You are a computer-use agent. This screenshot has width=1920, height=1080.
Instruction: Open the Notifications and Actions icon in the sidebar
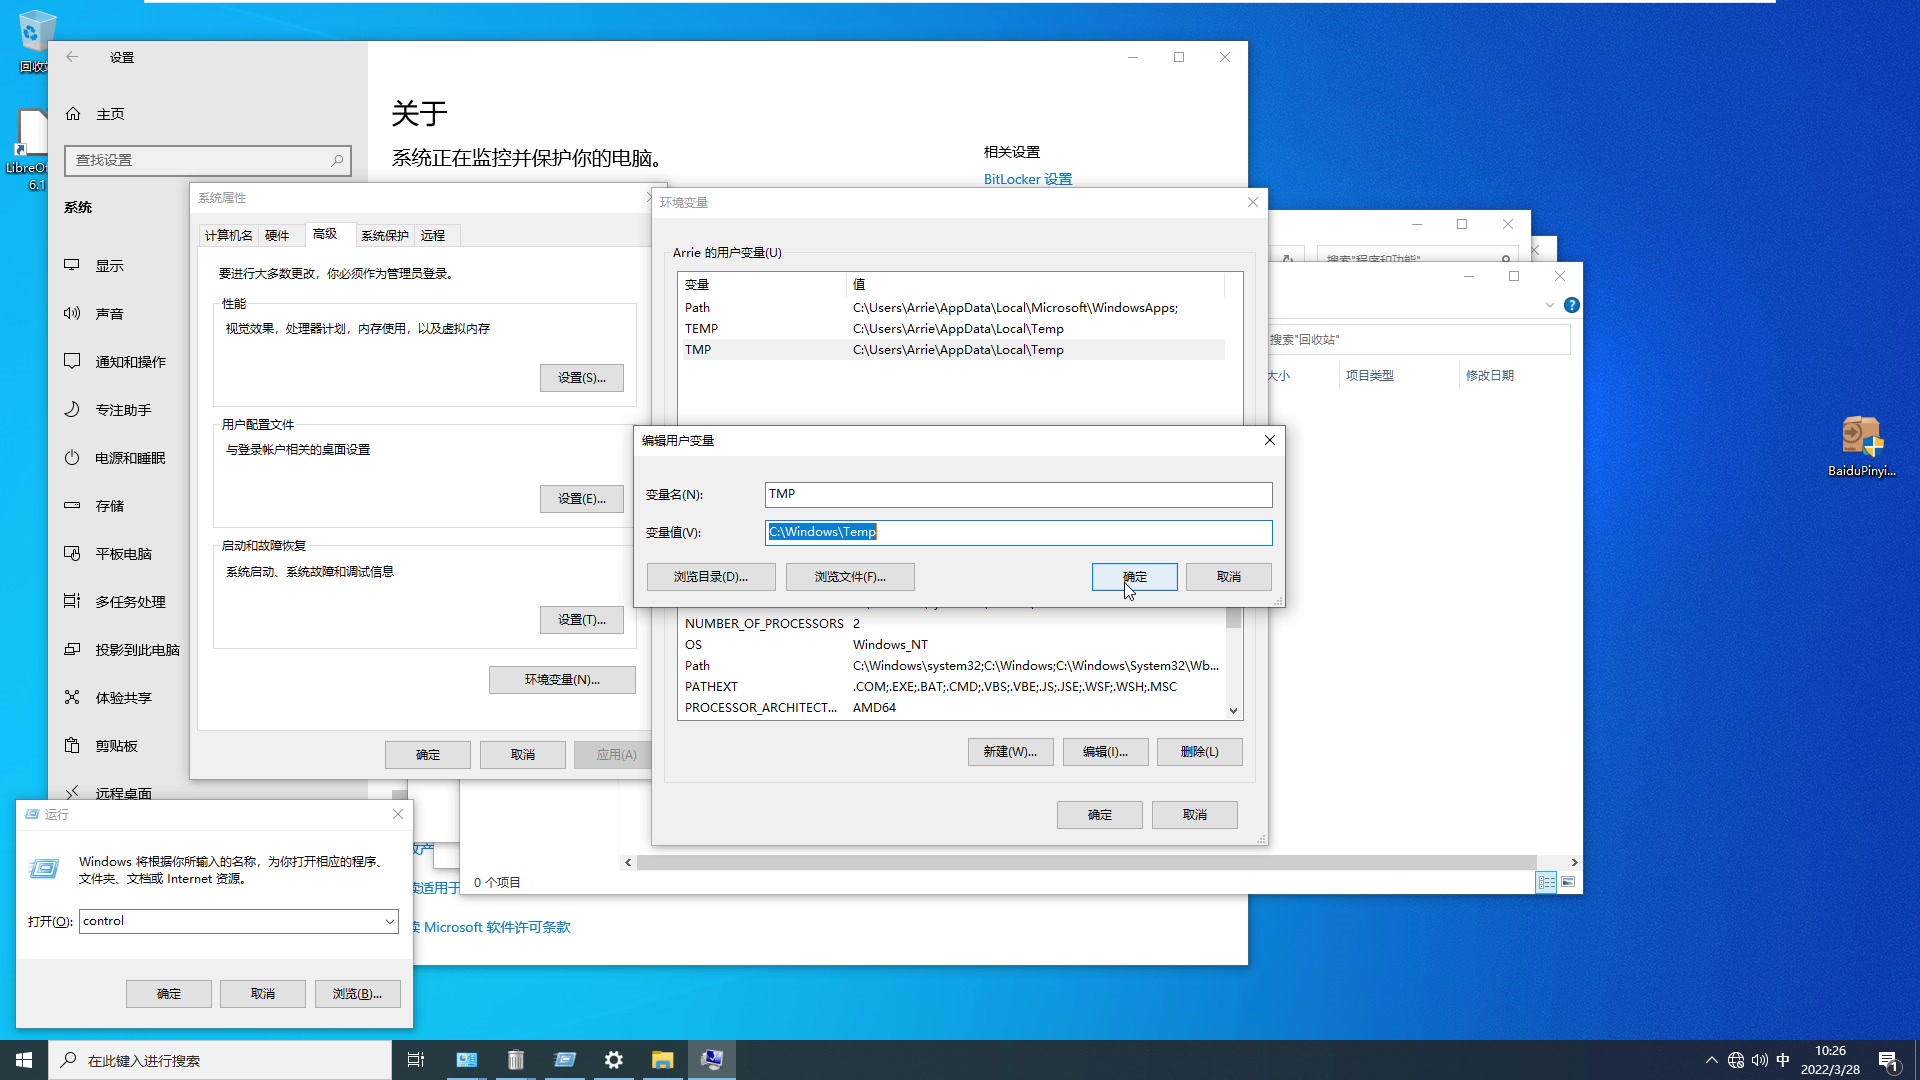point(72,361)
